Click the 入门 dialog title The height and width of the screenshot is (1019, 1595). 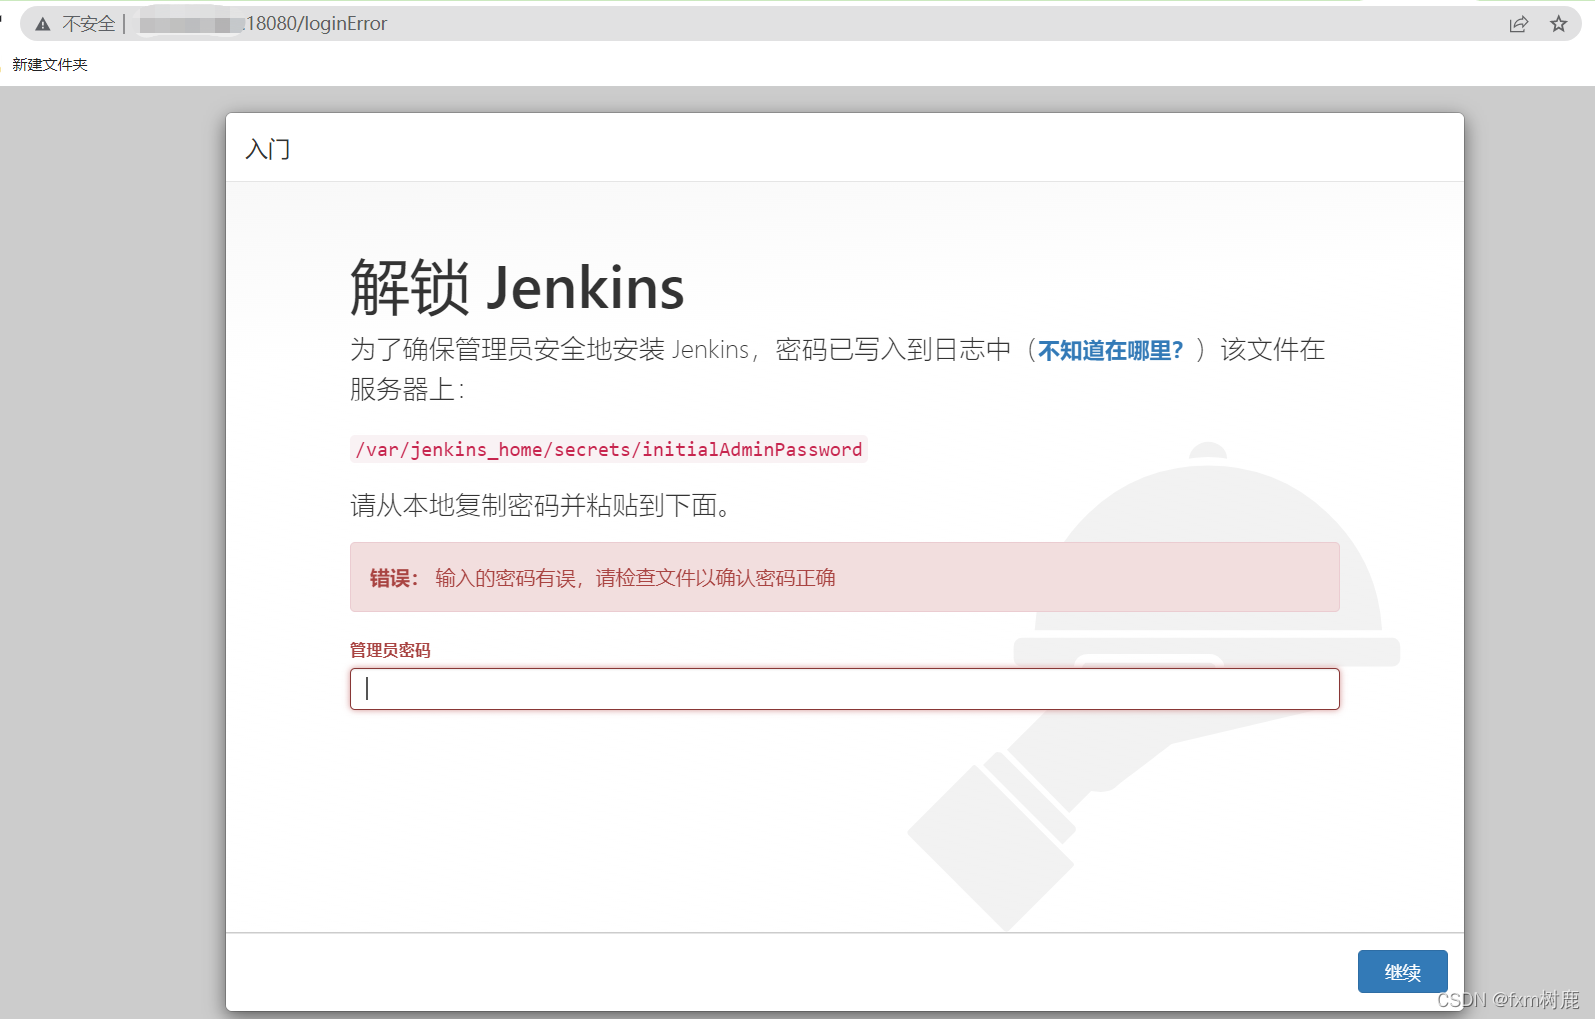tap(268, 149)
